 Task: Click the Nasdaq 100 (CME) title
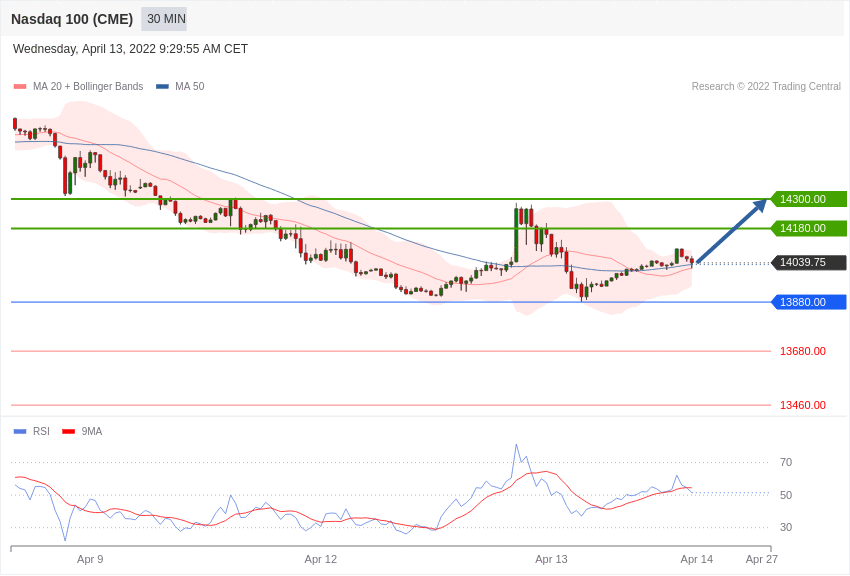pos(72,19)
